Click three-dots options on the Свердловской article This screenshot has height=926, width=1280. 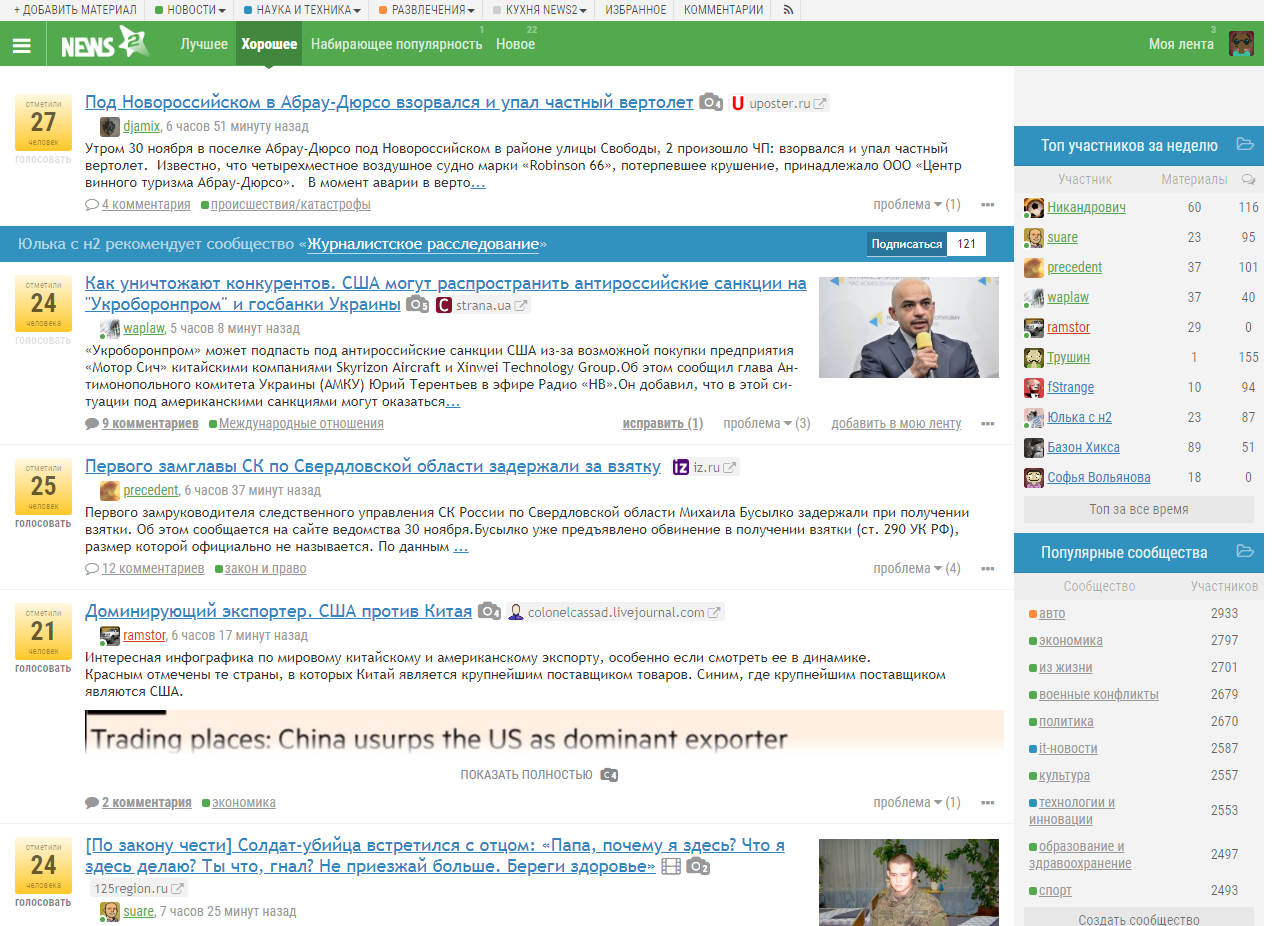click(x=988, y=569)
